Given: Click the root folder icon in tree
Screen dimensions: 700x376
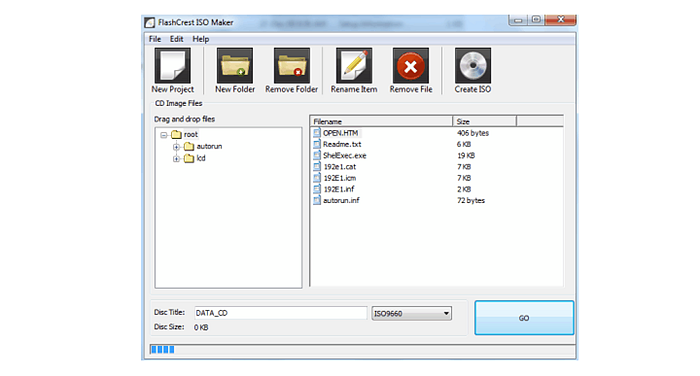Looking at the screenshot, I should coord(176,134).
